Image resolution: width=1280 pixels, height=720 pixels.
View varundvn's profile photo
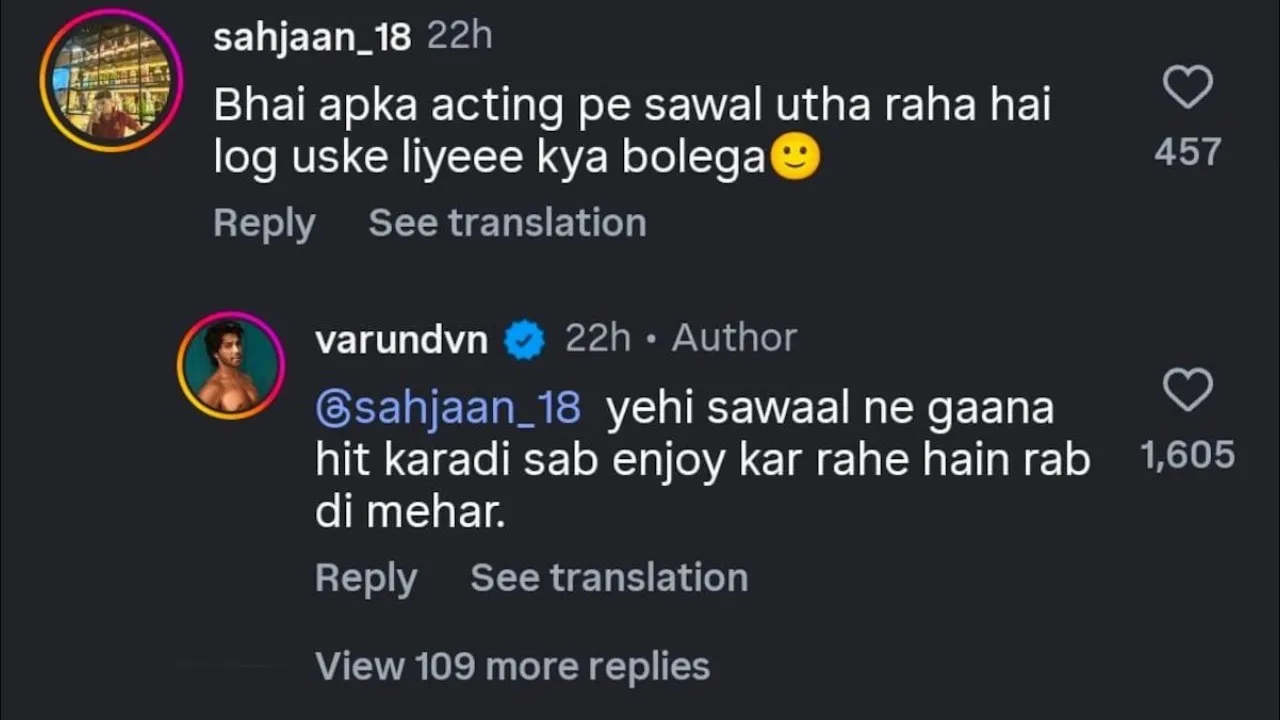tap(231, 364)
